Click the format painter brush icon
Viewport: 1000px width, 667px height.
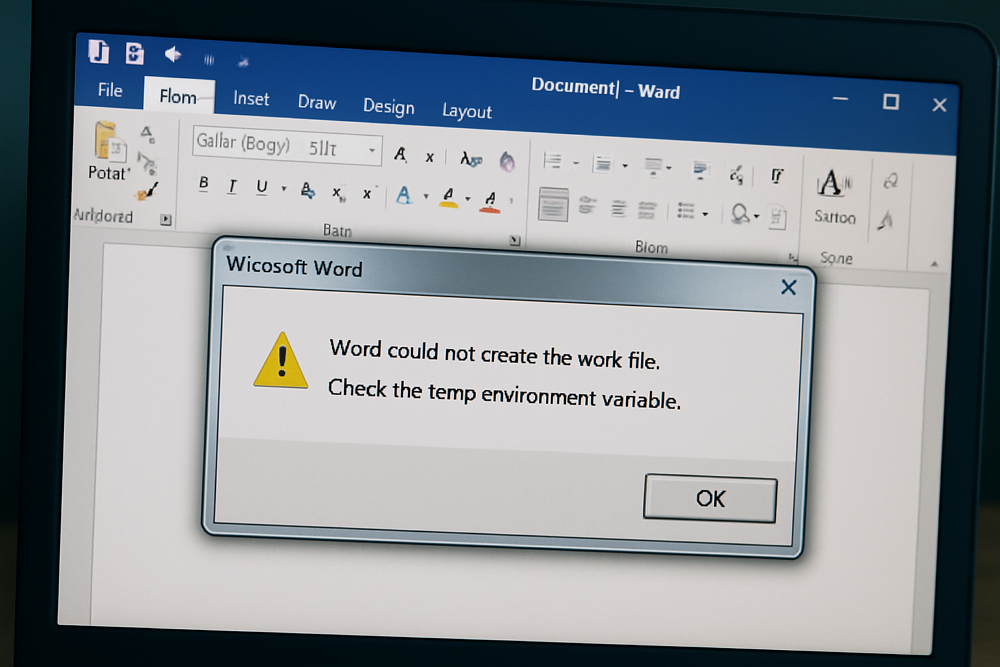[x=148, y=191]
